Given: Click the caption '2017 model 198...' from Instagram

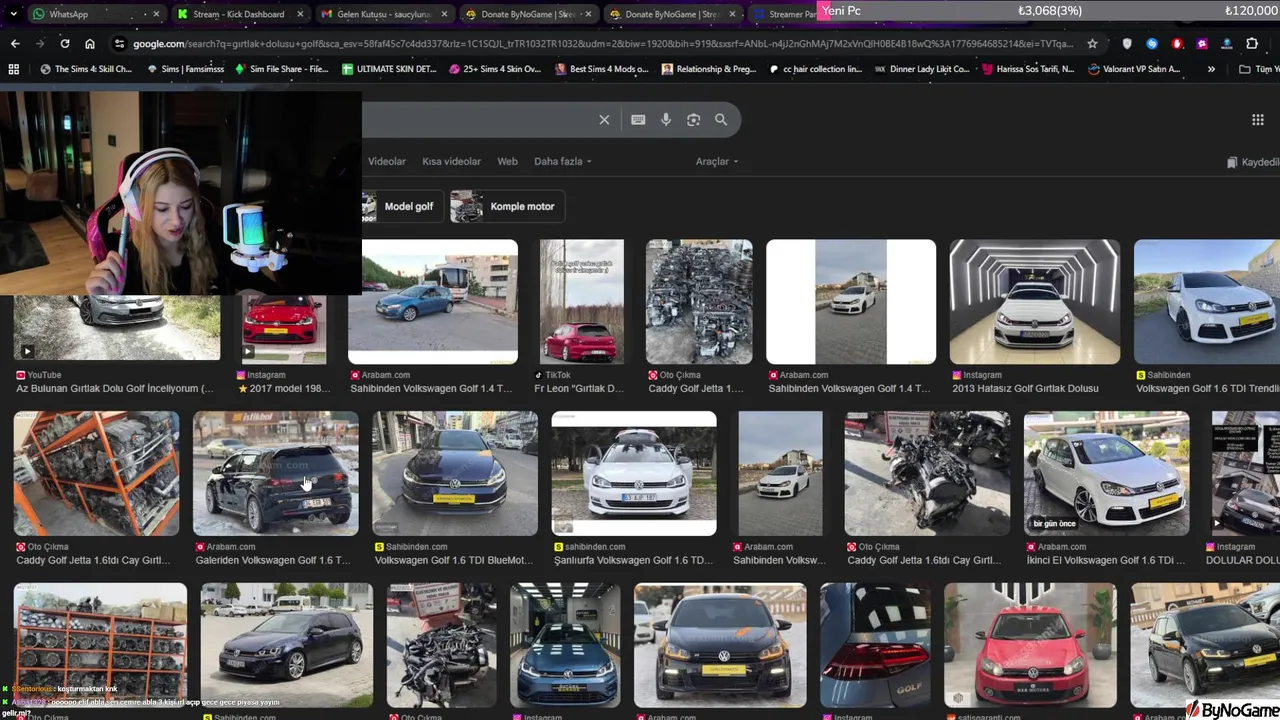Looking at the screenshot, I should coord(283,389).
